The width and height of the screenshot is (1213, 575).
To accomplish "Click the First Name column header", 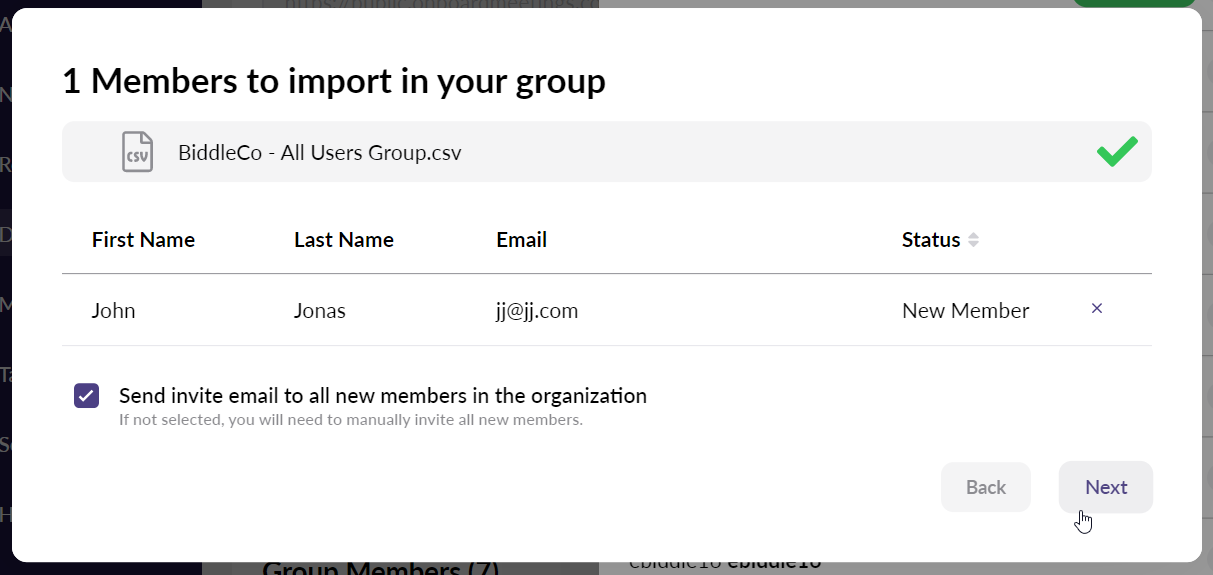I will click(143, 240).
